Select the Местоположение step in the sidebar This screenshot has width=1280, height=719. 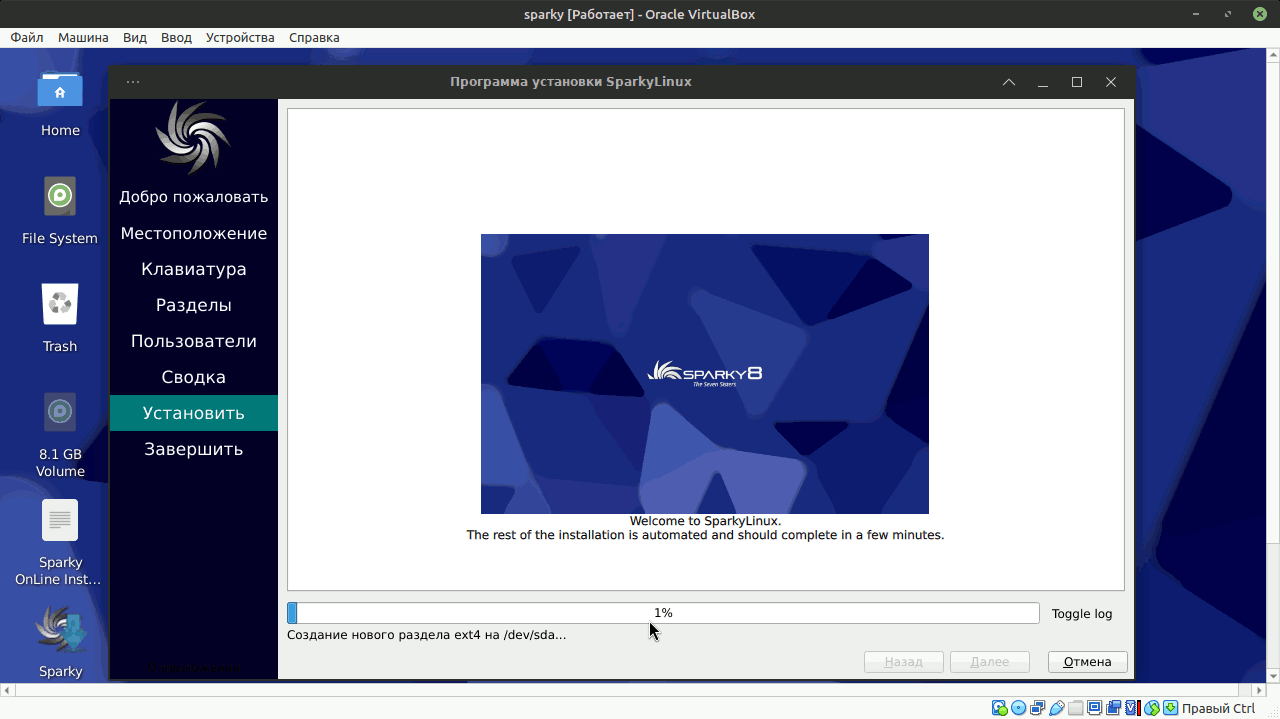[194, 233]
